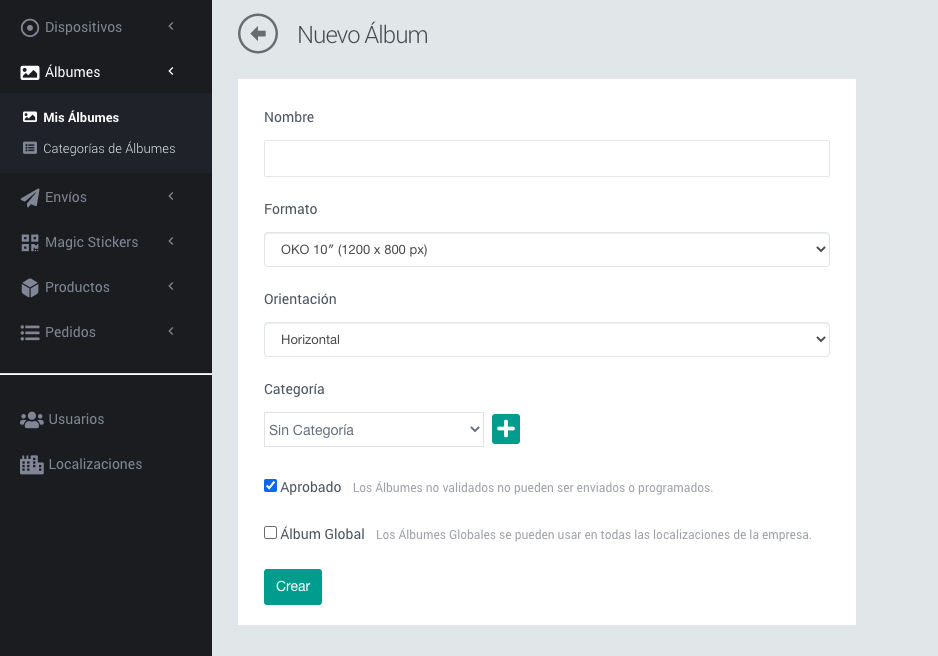
Task: Click the Magic Stickers QR icon
Action: click(30, 242)
